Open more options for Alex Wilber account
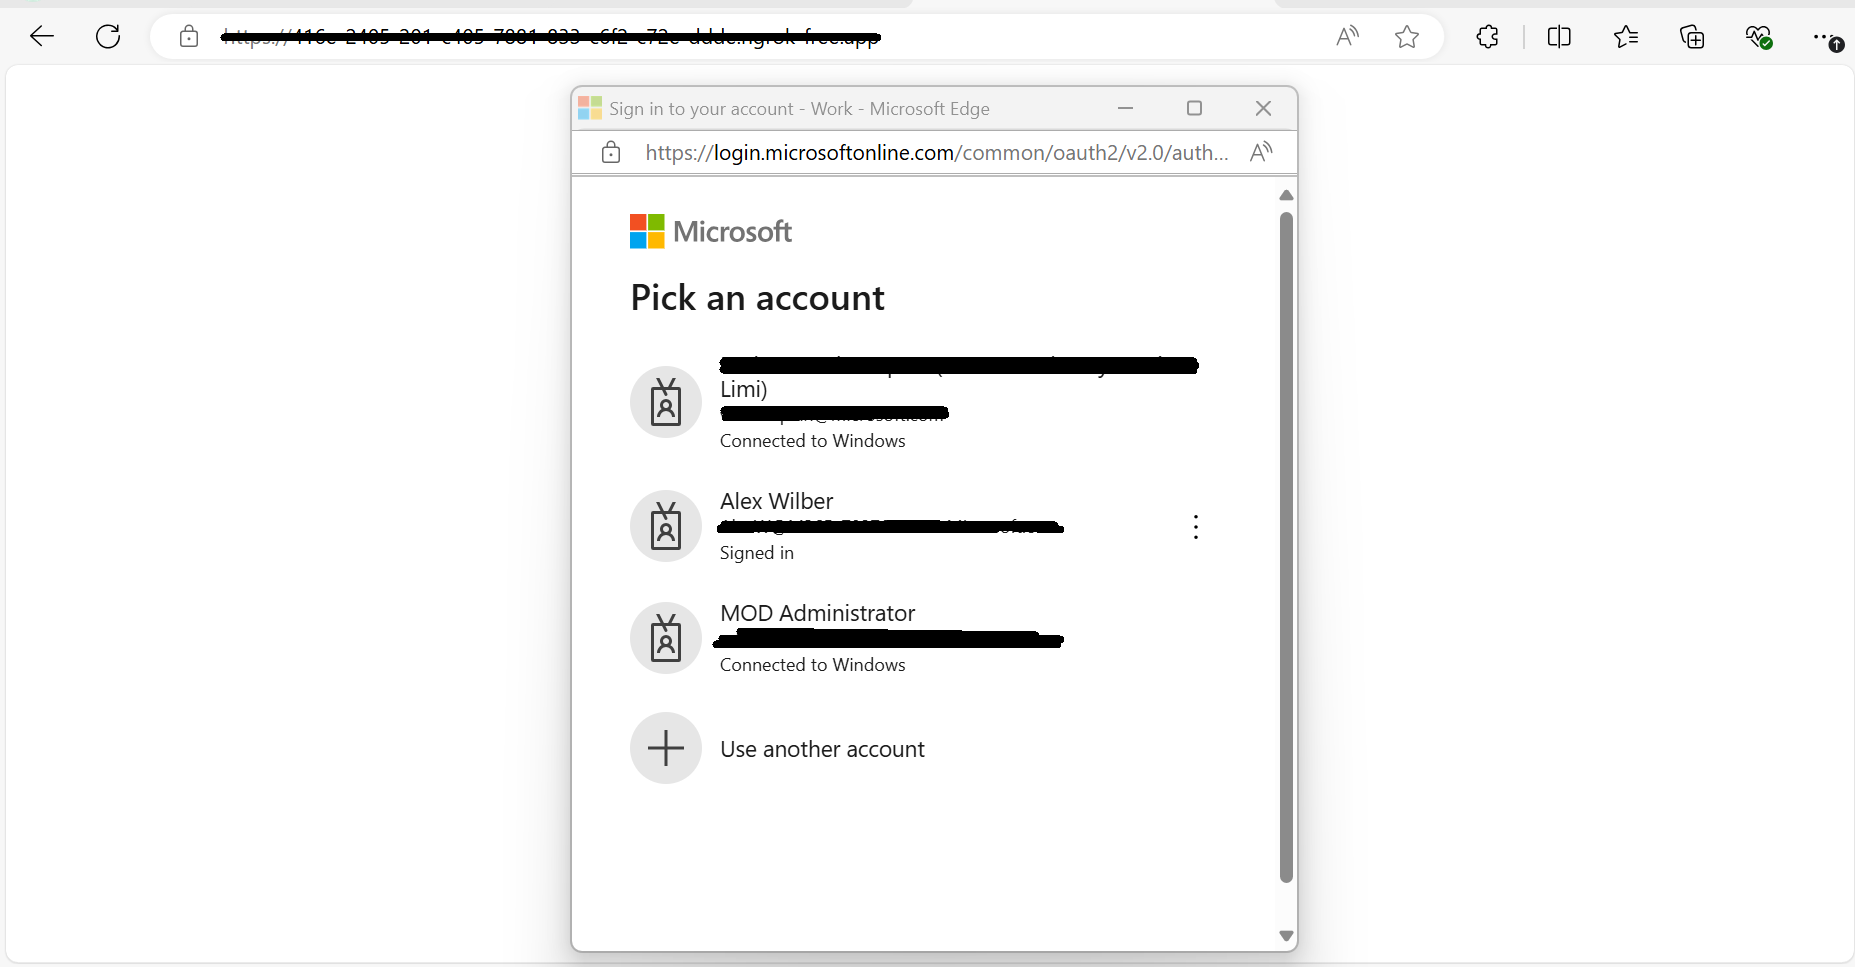The width and height of the screenshot is (1855, 967). coord(1196,527)
